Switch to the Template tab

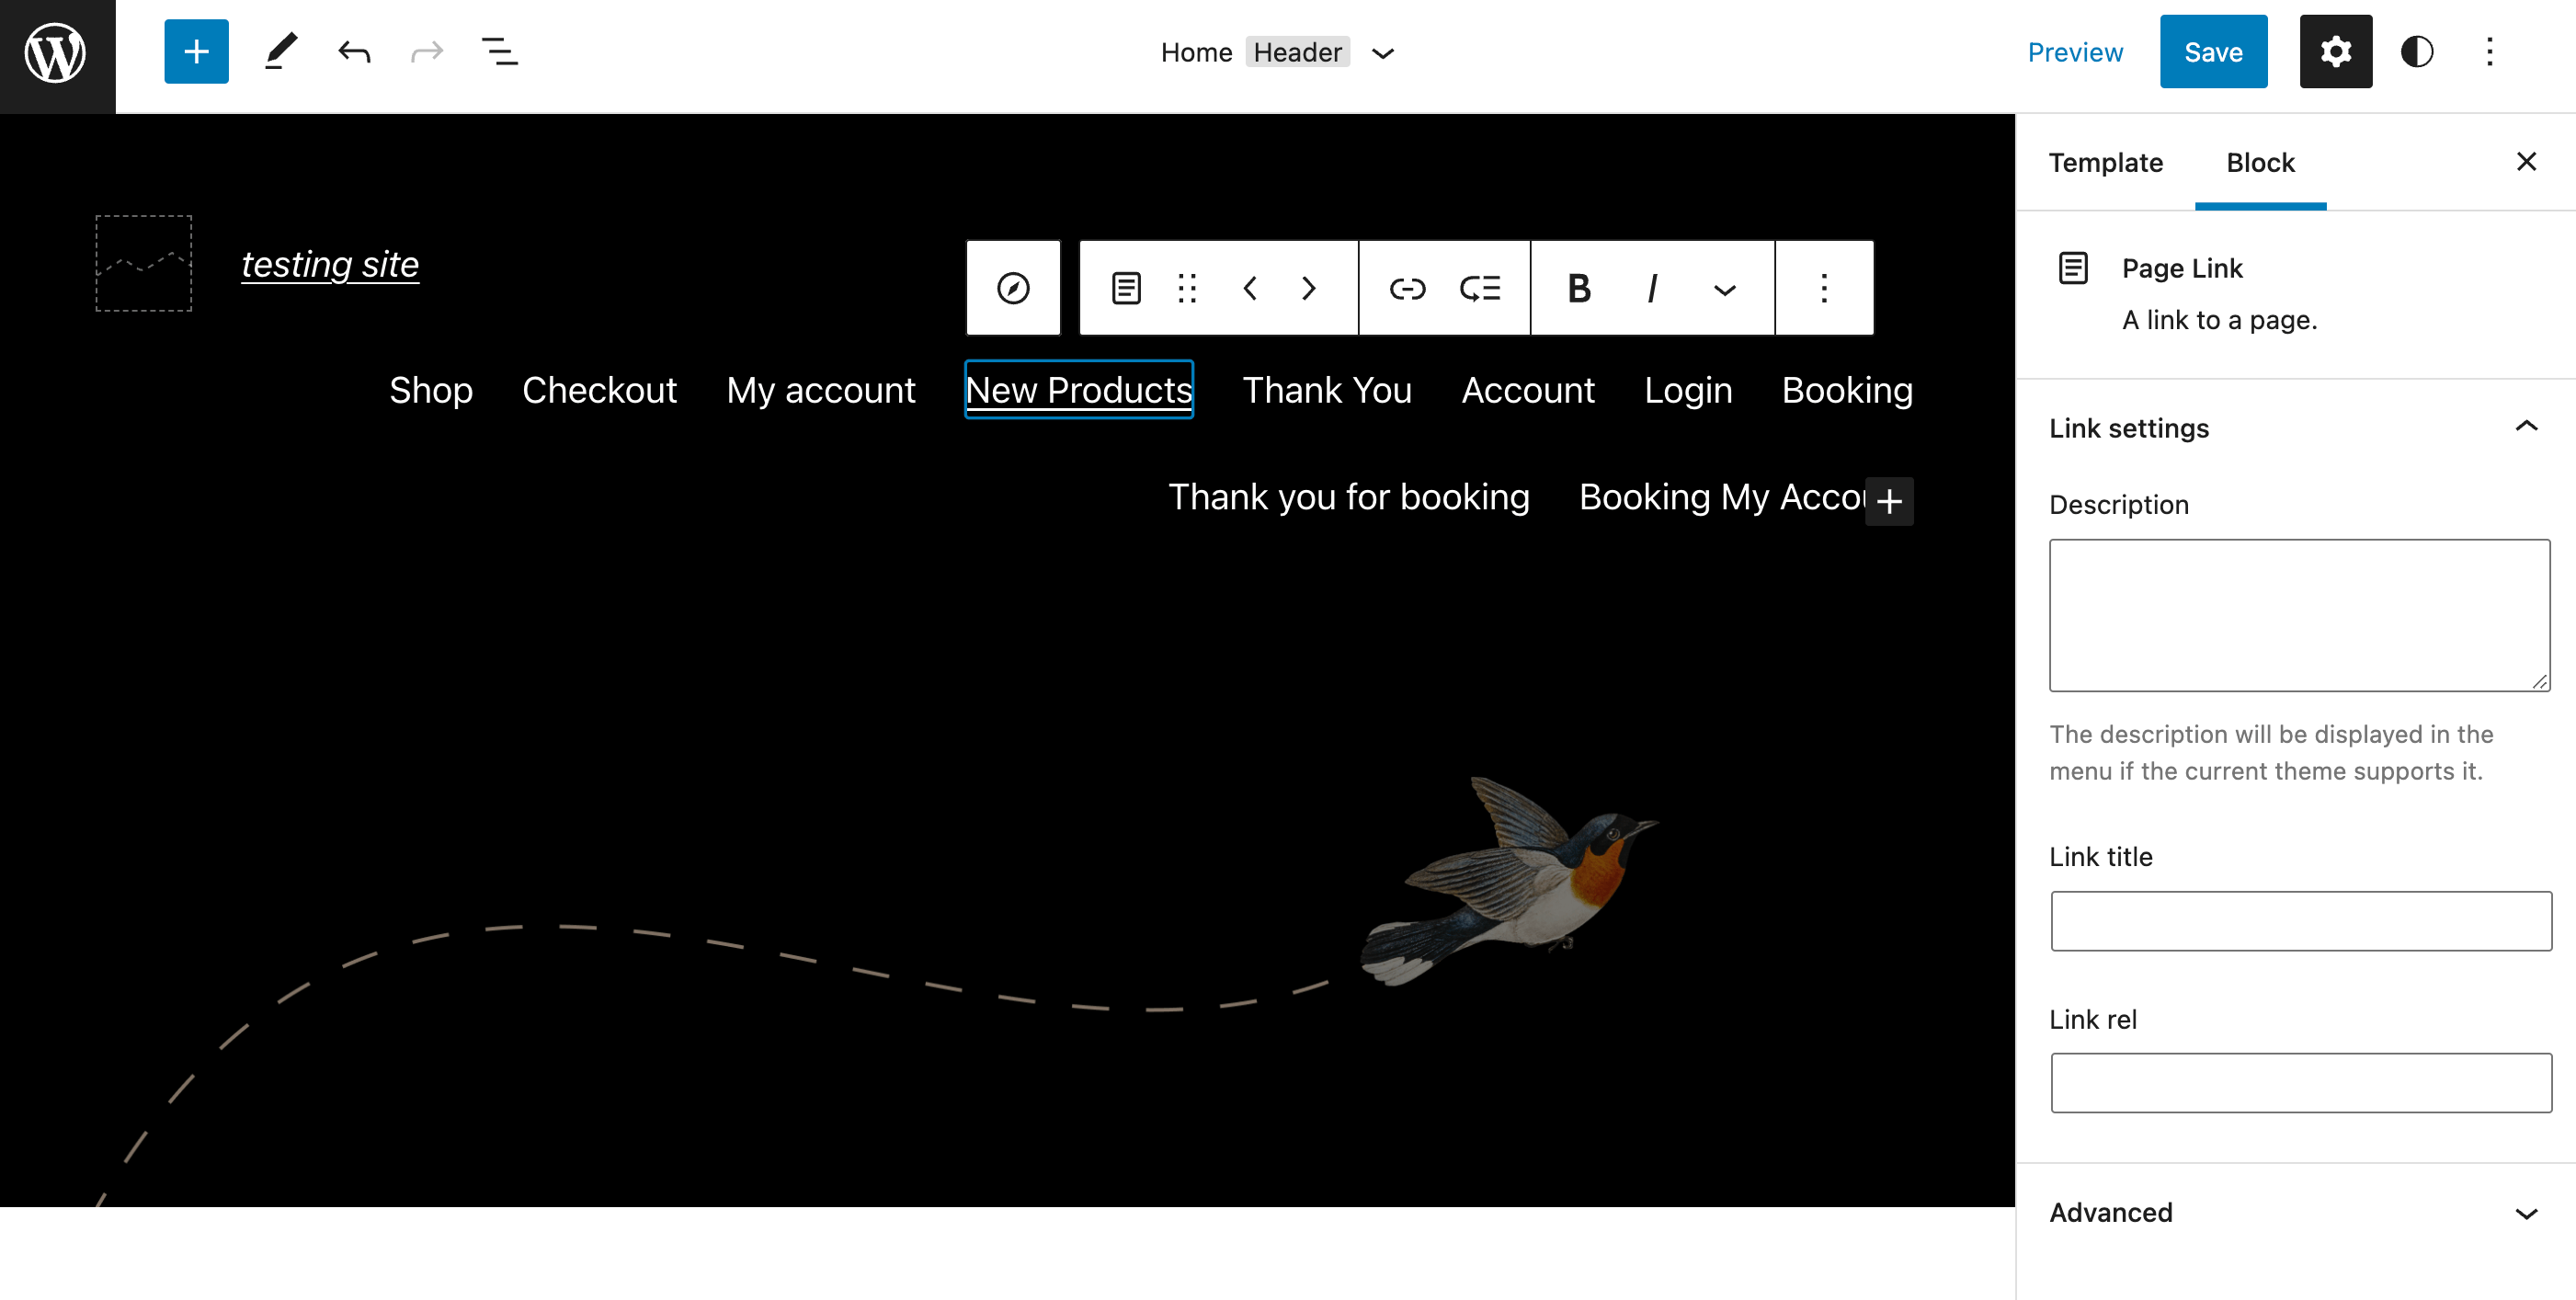[x=2105, y=163]
